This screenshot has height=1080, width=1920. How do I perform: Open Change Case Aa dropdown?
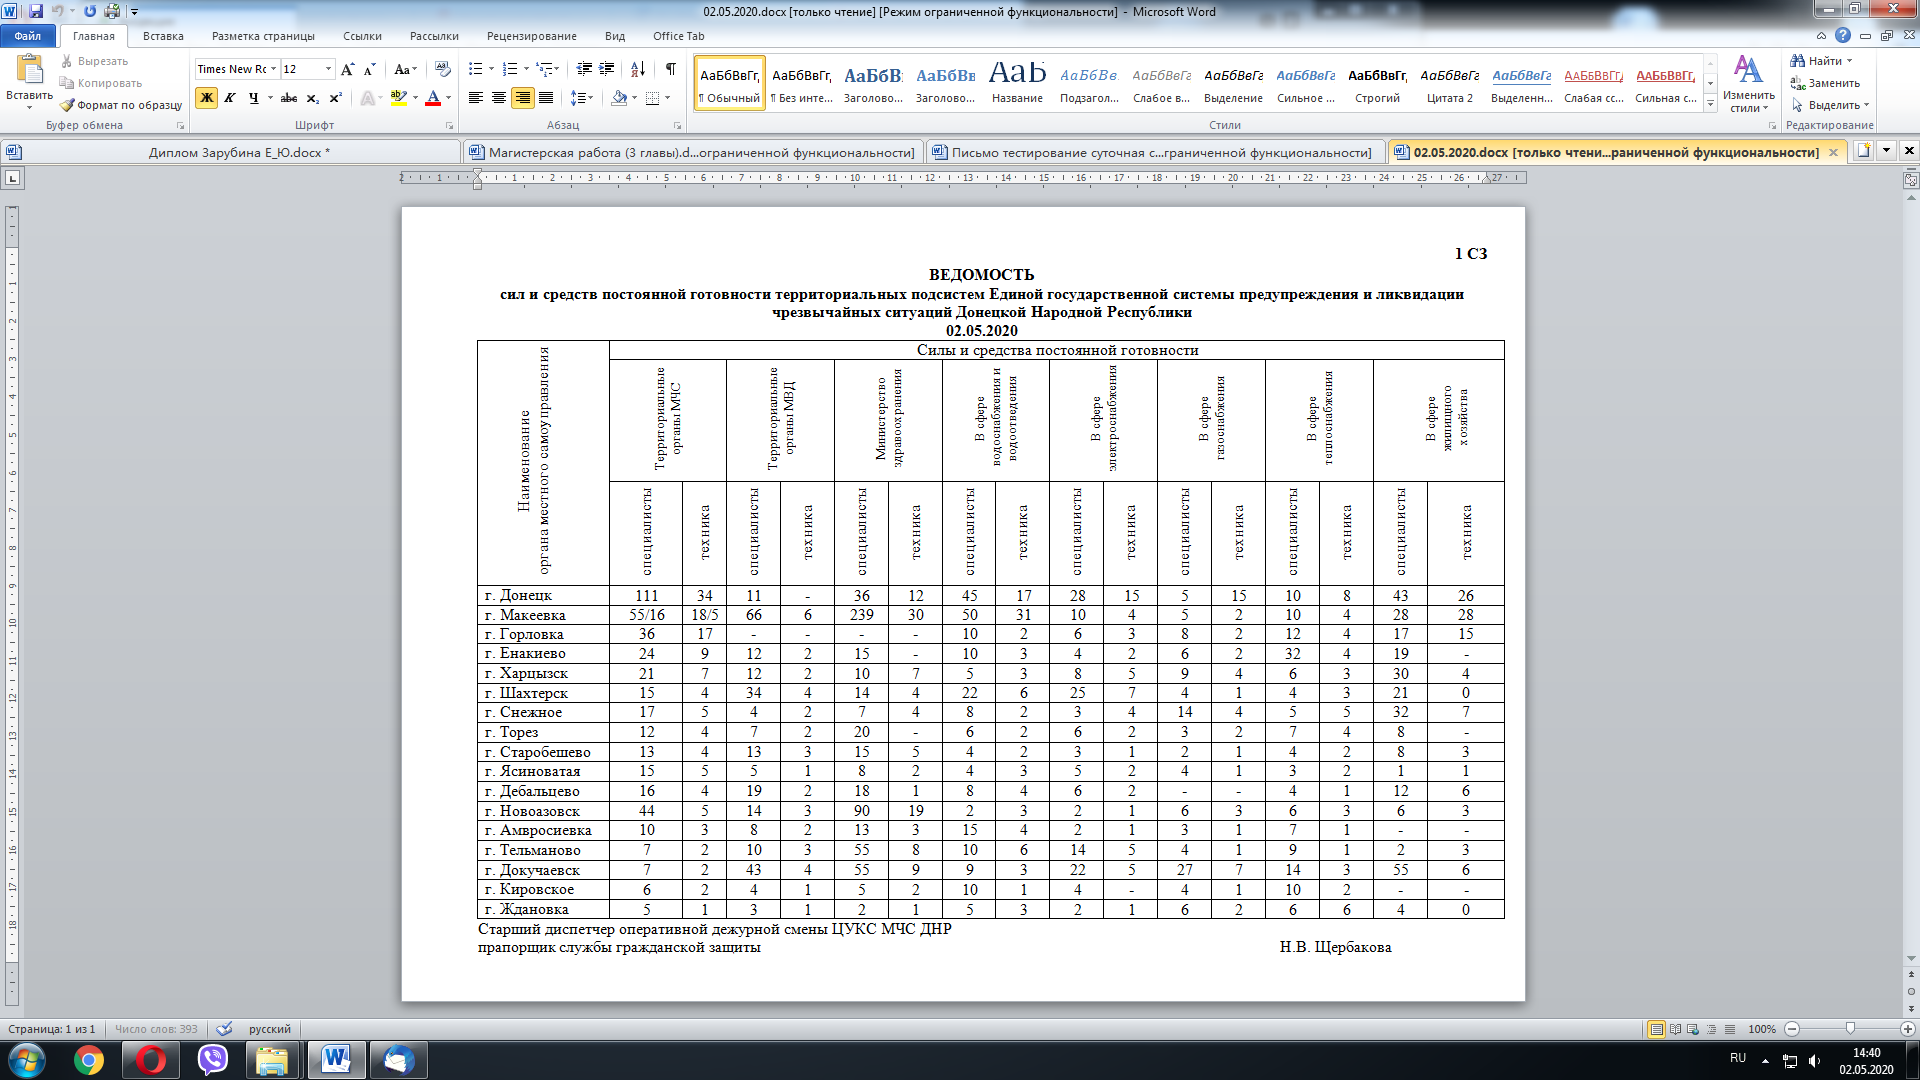point(404,69)
